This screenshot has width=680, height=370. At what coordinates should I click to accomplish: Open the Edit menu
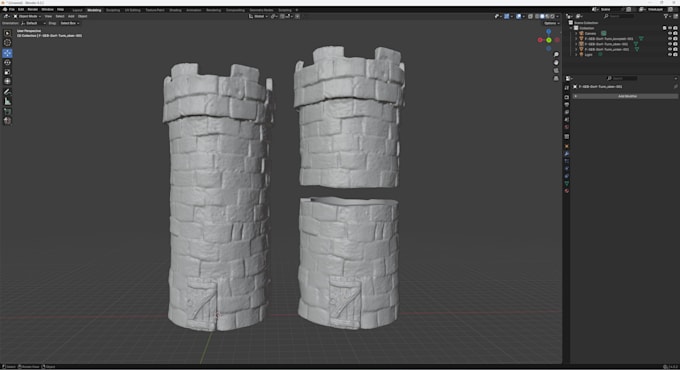[21, 10]
